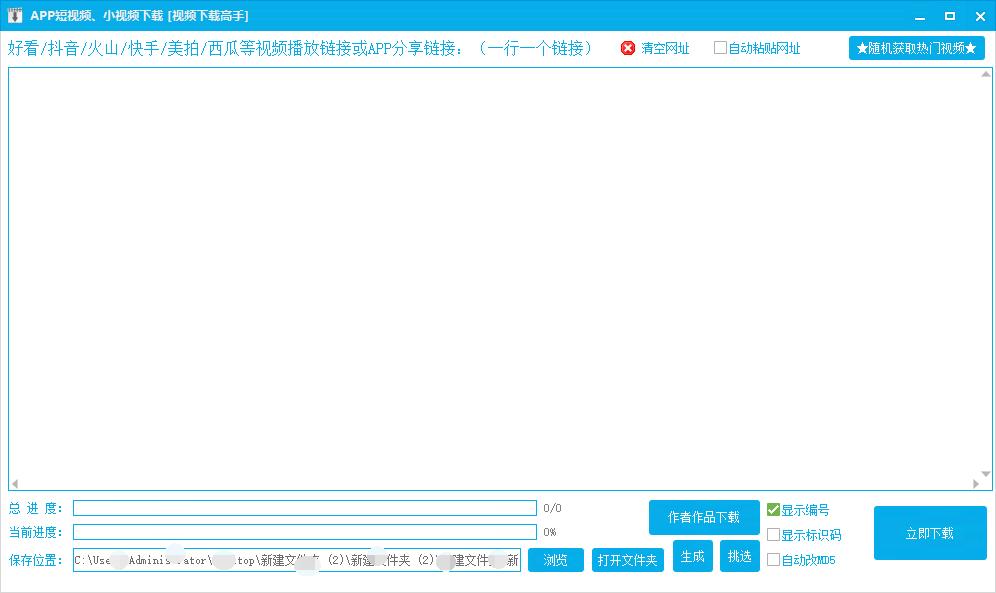Viewport: 996px width, 593px height.
Task: Click the 清空网址 text to clear all links
Action: 665,47
